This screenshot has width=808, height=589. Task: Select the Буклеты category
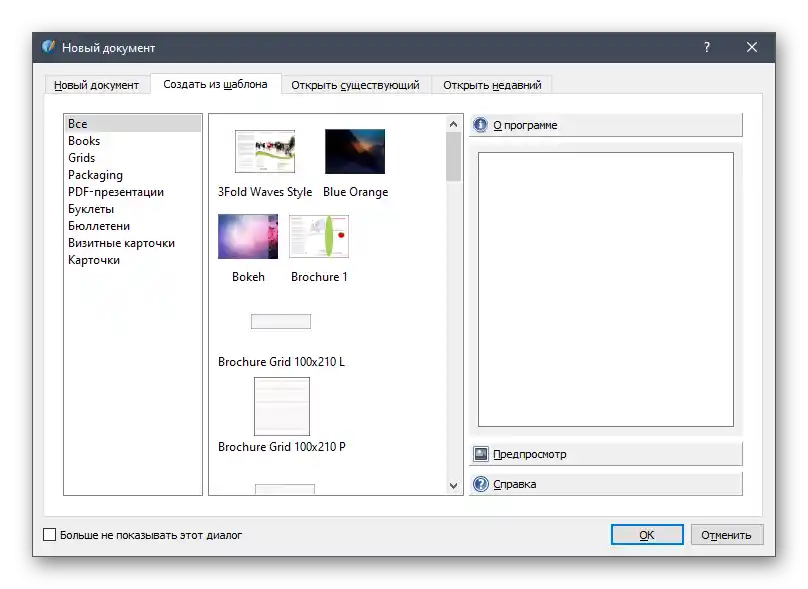(x=132, y=209)
